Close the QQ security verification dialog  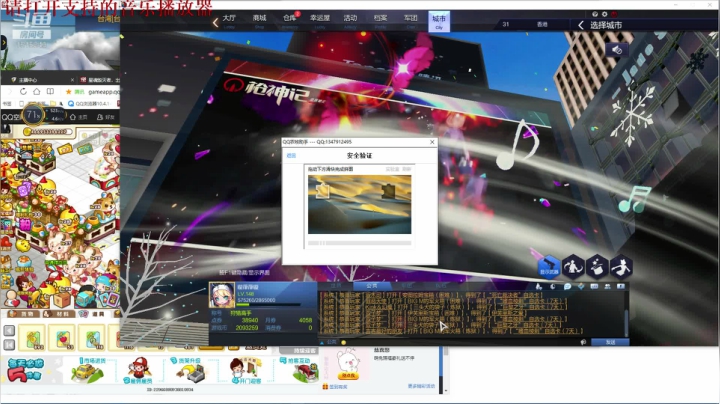[x=432, y=142]
